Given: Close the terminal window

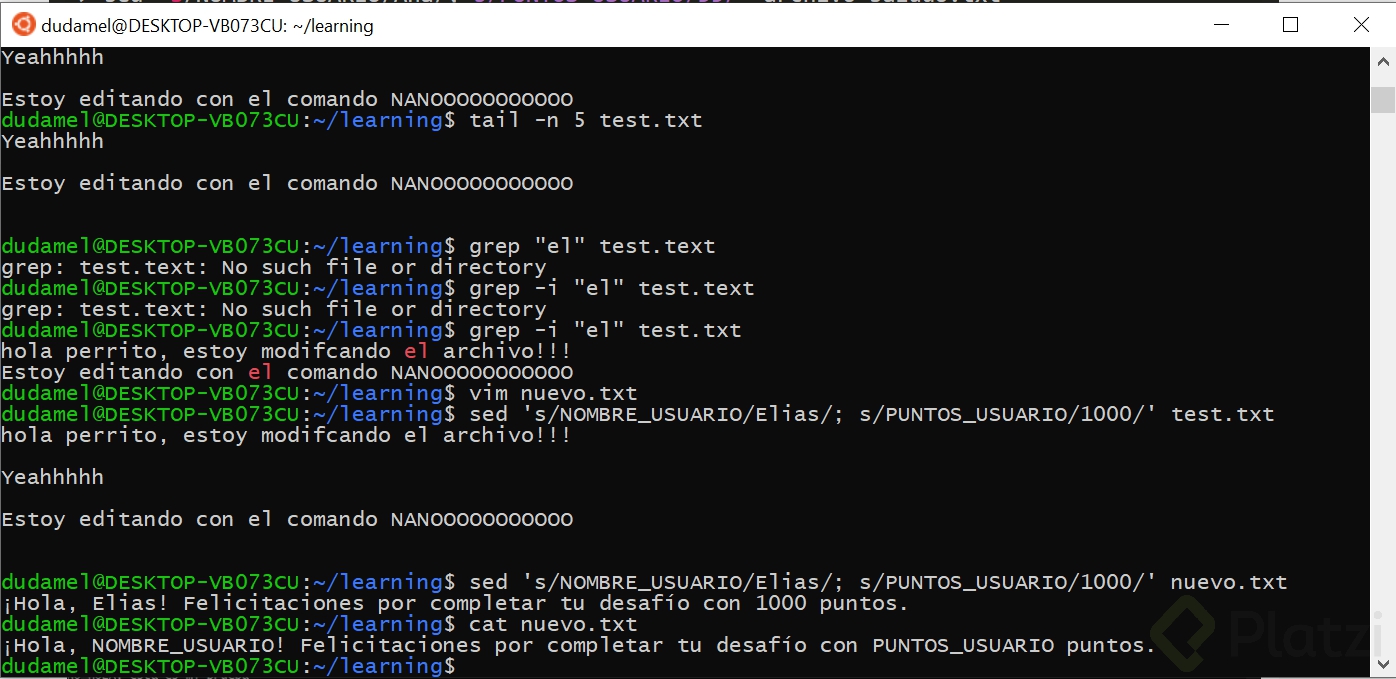Looking at the screenshot, I should [x=1361, y=25].
